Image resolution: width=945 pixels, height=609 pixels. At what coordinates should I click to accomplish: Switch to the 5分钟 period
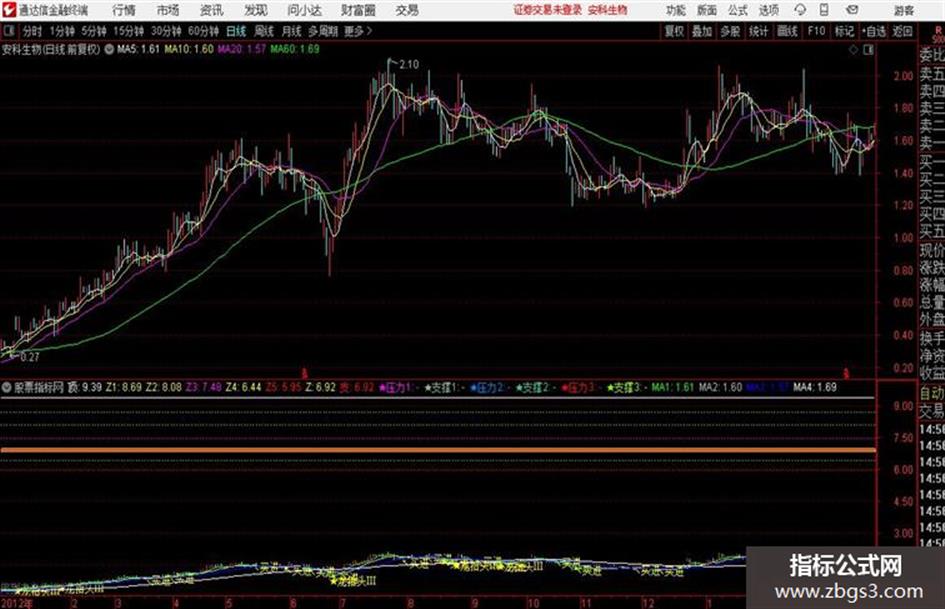pyautogui.click(x=93, y=31)
